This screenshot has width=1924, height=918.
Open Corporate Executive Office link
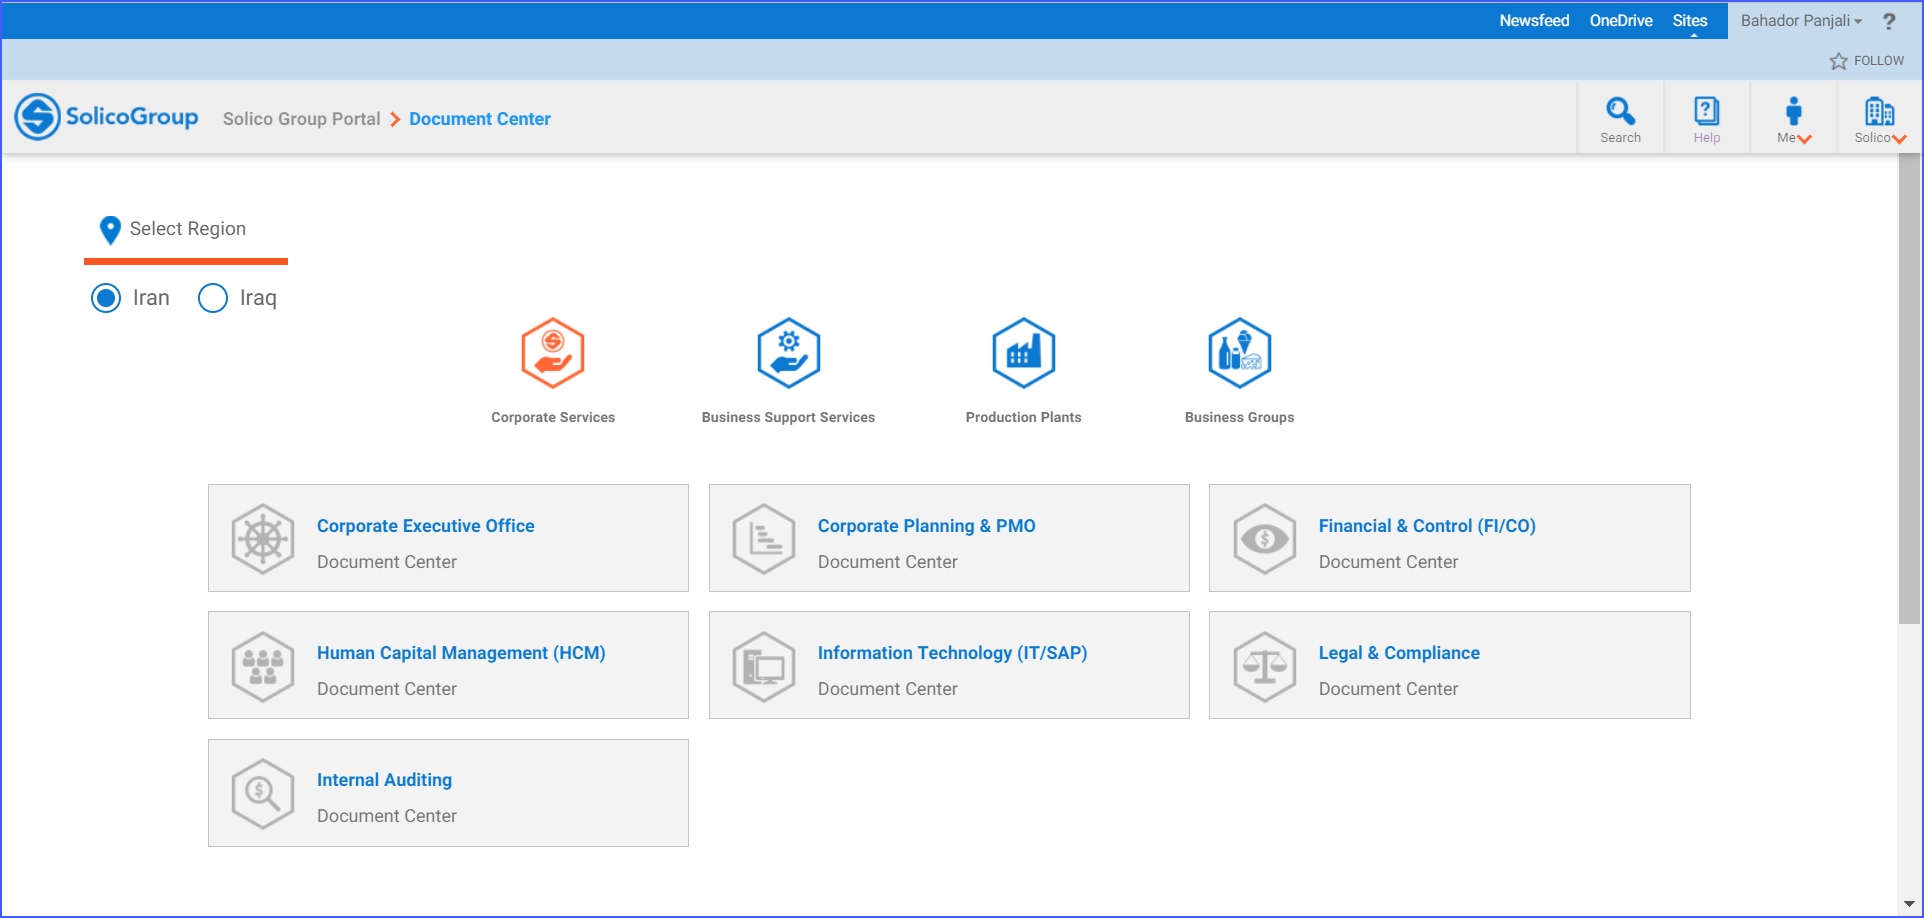tap(426, 526)
